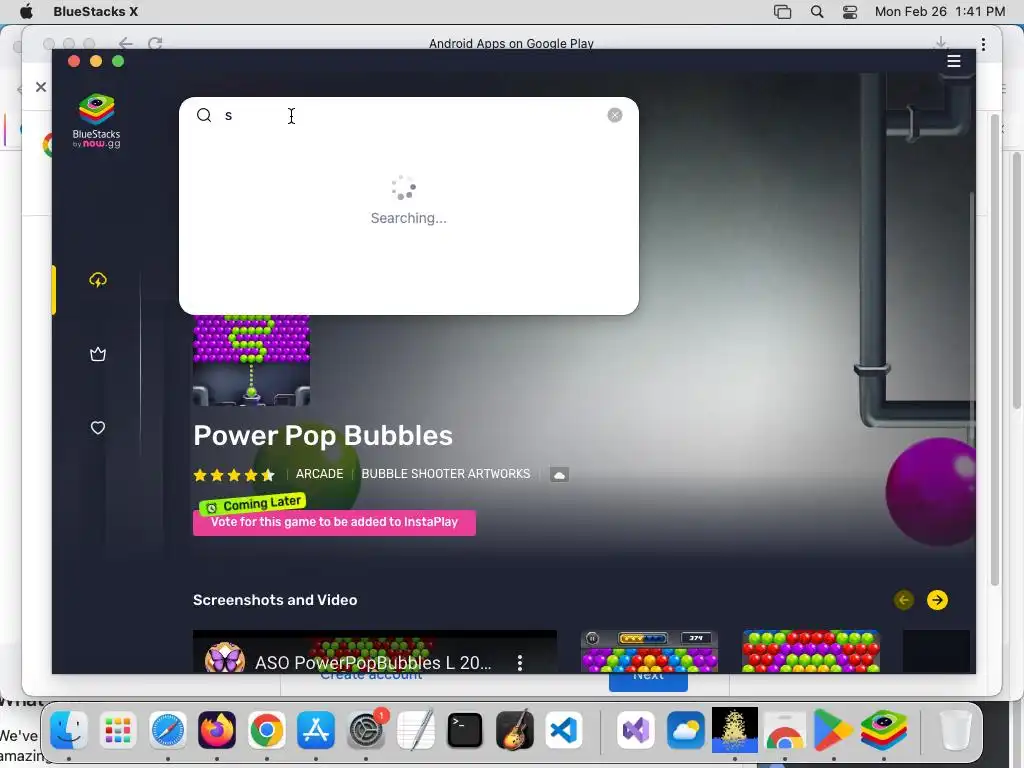Focus the search input containing 's'

(x=411, y=116)
